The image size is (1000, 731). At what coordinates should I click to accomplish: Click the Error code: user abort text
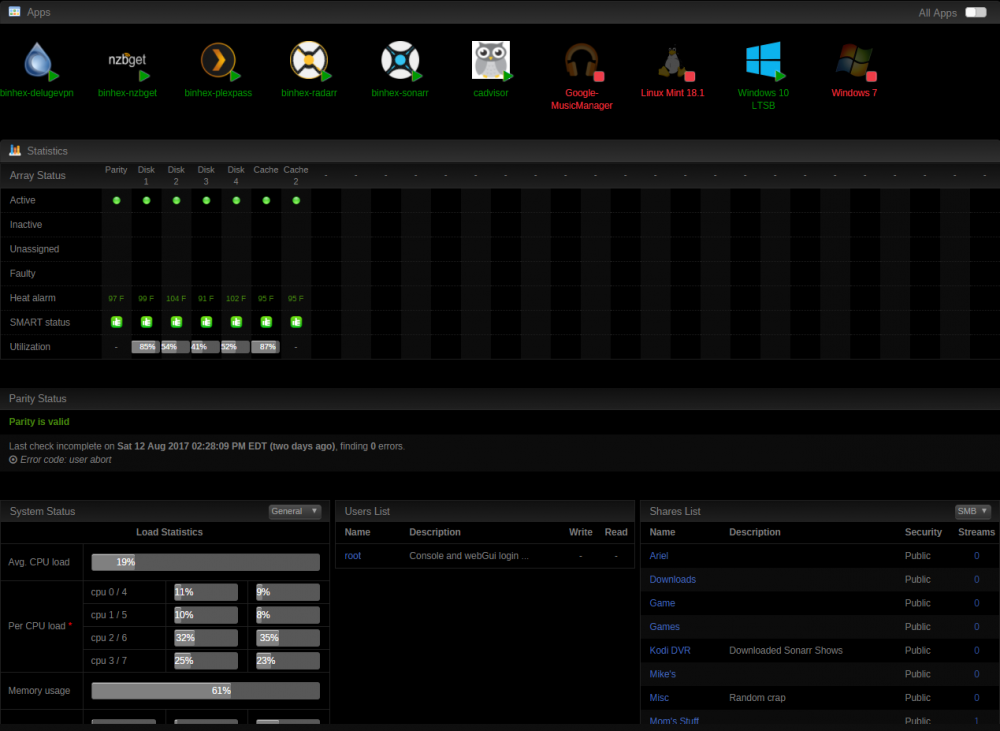point(66,459)
